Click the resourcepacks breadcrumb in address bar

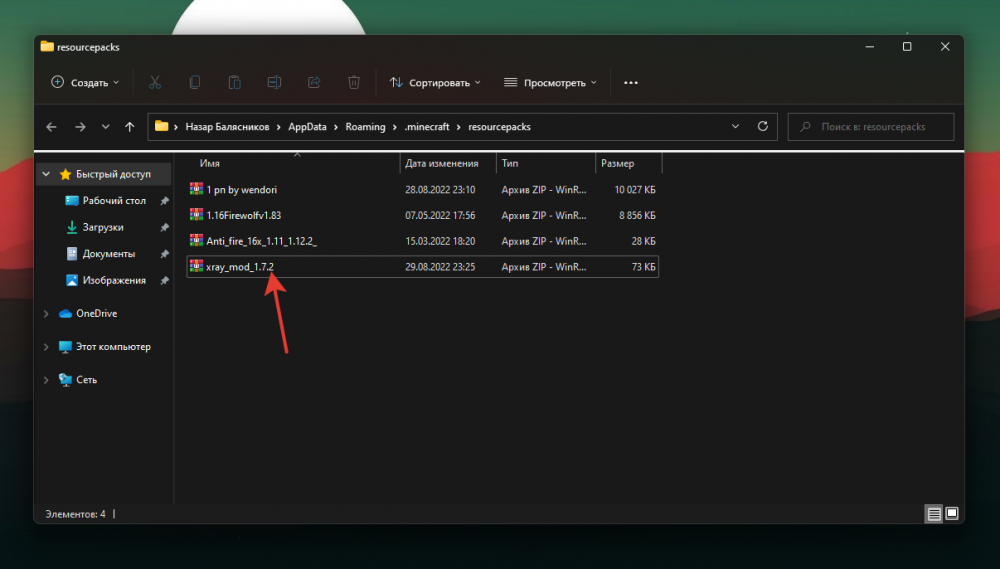(499, 127)
